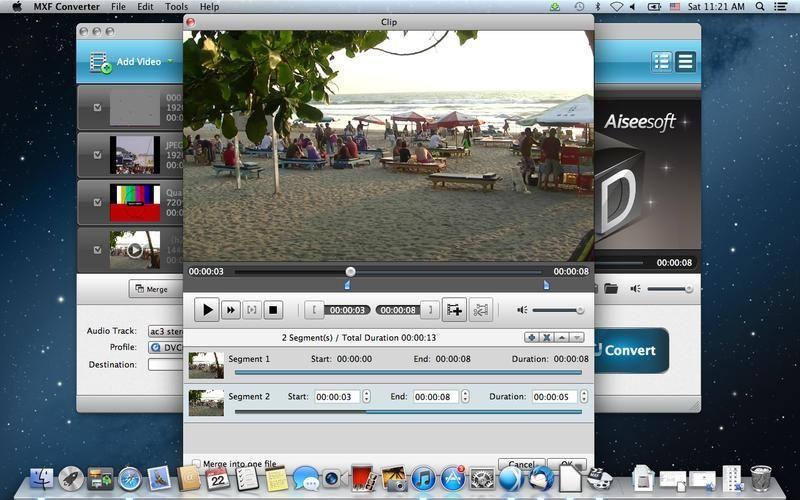Image resolution: width=800 pixels, height=500 pixels.
Task: Click the Convert button
Action: coord(629,350)
